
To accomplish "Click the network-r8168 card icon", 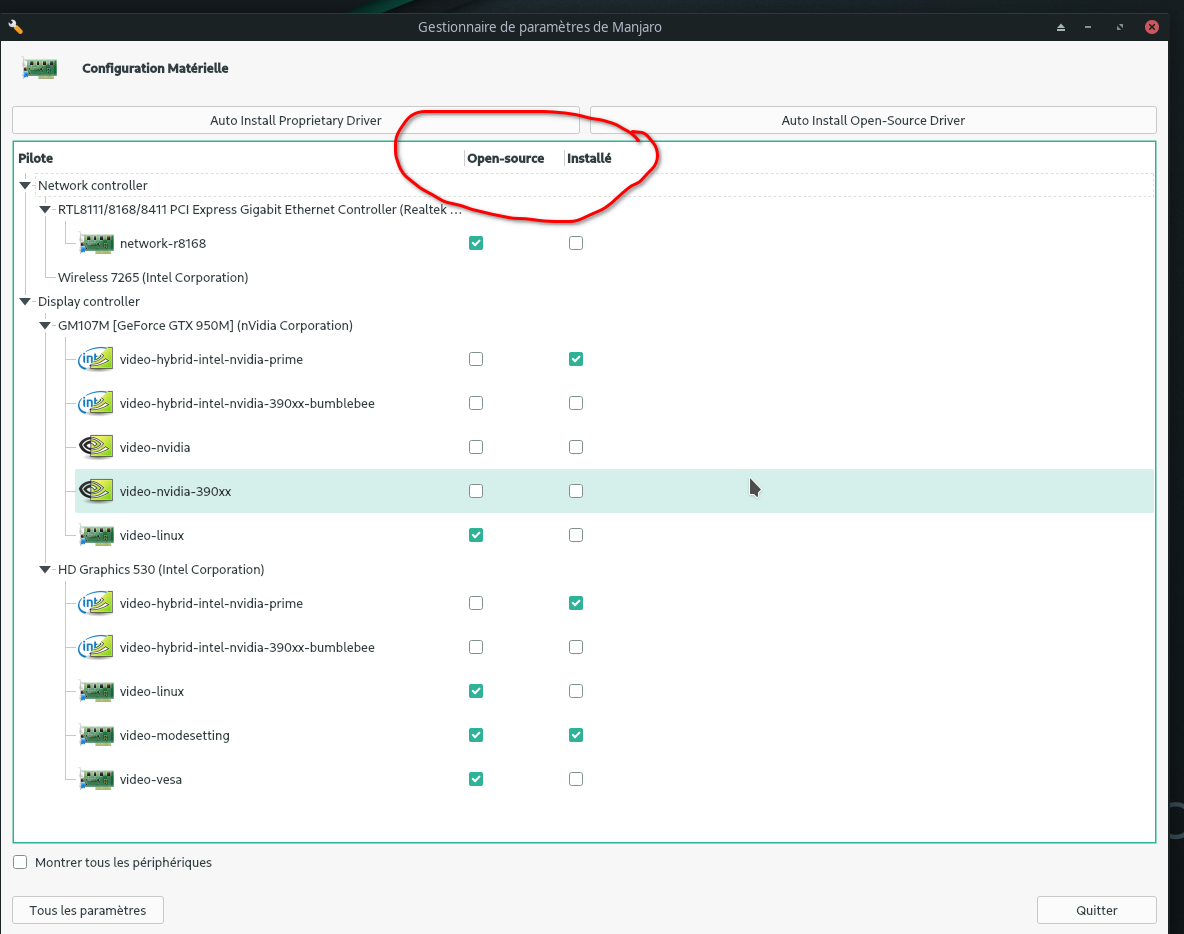I will point(97,243).
